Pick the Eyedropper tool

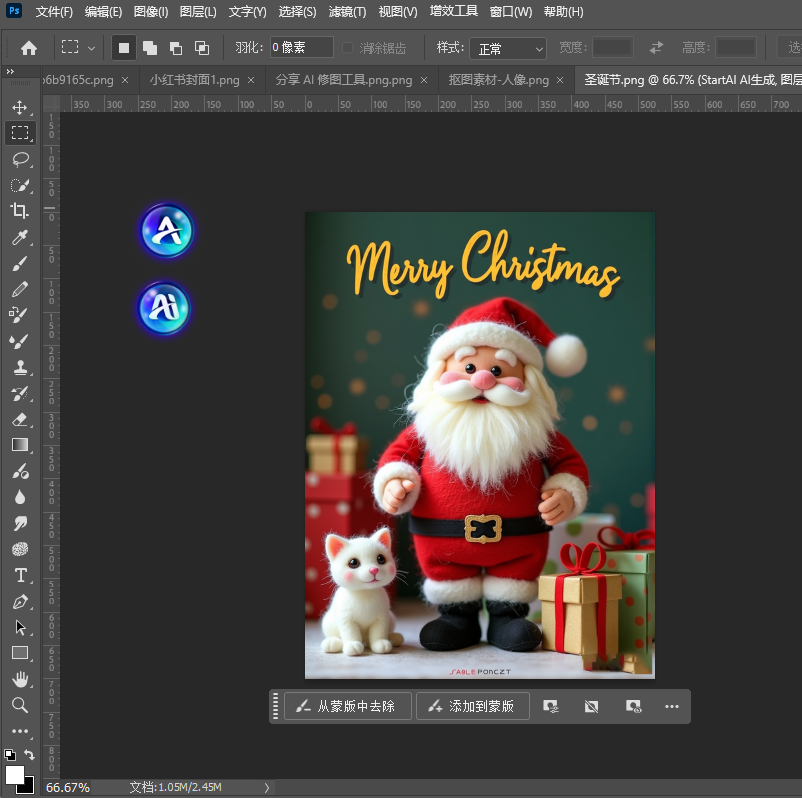(x=19, y=238)
